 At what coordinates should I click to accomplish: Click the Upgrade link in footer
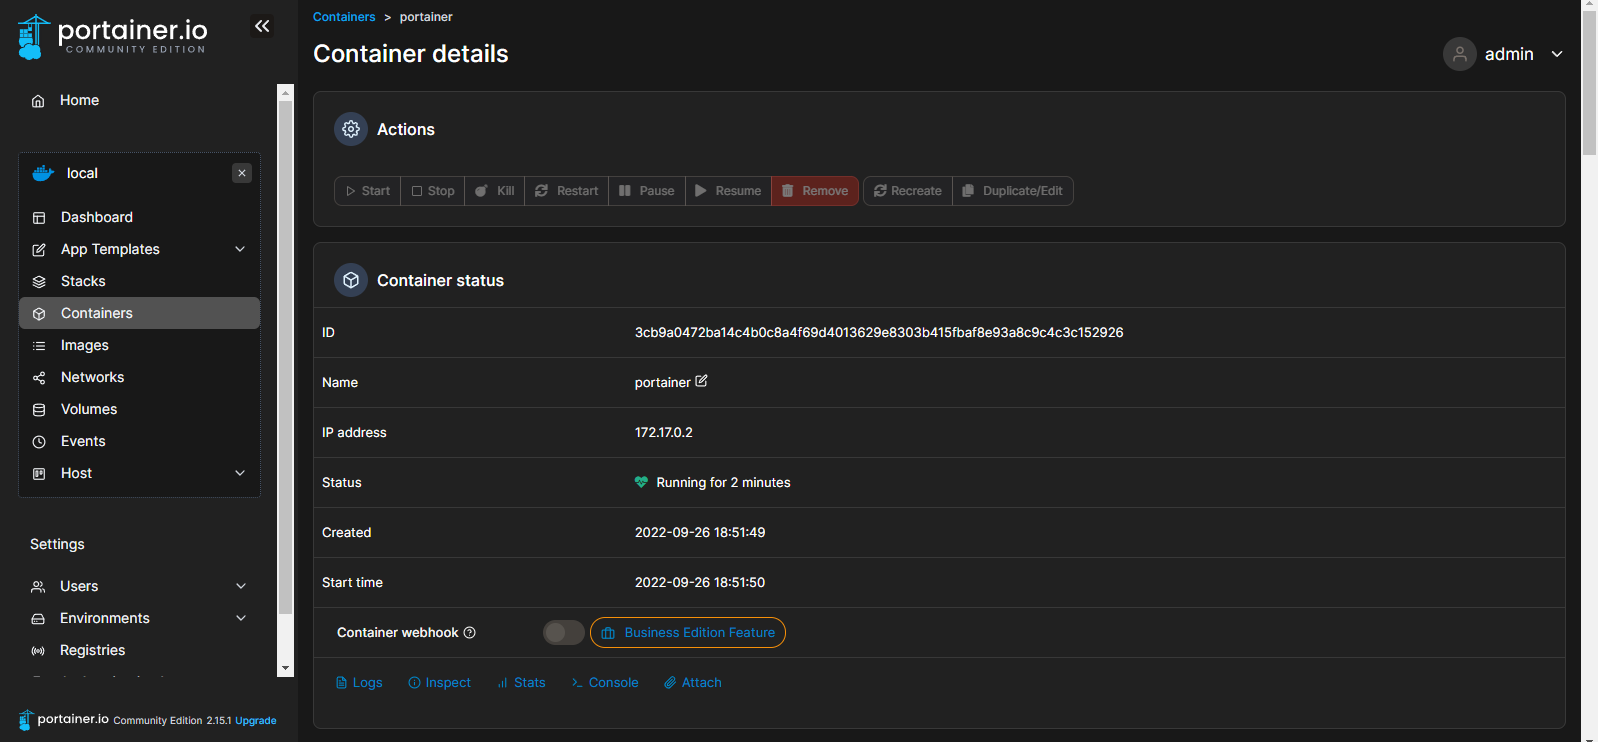click(256, 720)
